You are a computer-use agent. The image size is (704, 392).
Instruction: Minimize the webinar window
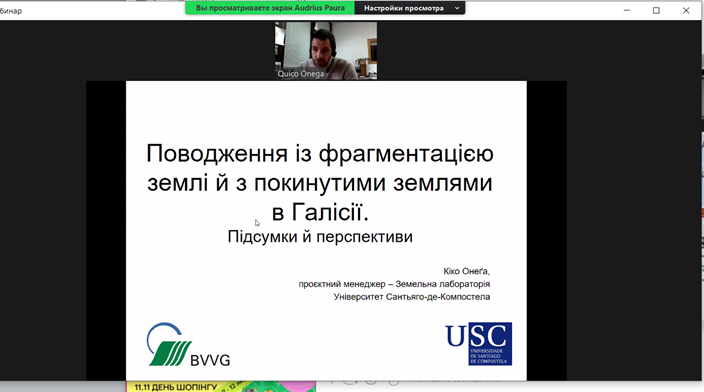coord(627,10)
